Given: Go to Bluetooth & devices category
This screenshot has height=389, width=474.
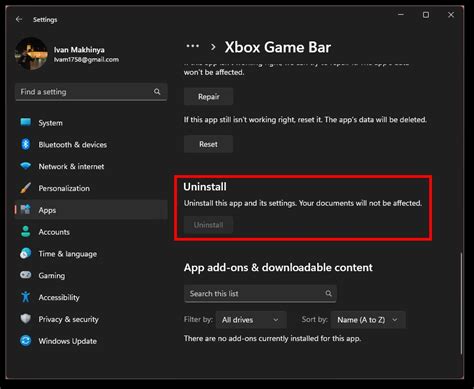Looking at the screenshot, I should click(x=73, y=145).
